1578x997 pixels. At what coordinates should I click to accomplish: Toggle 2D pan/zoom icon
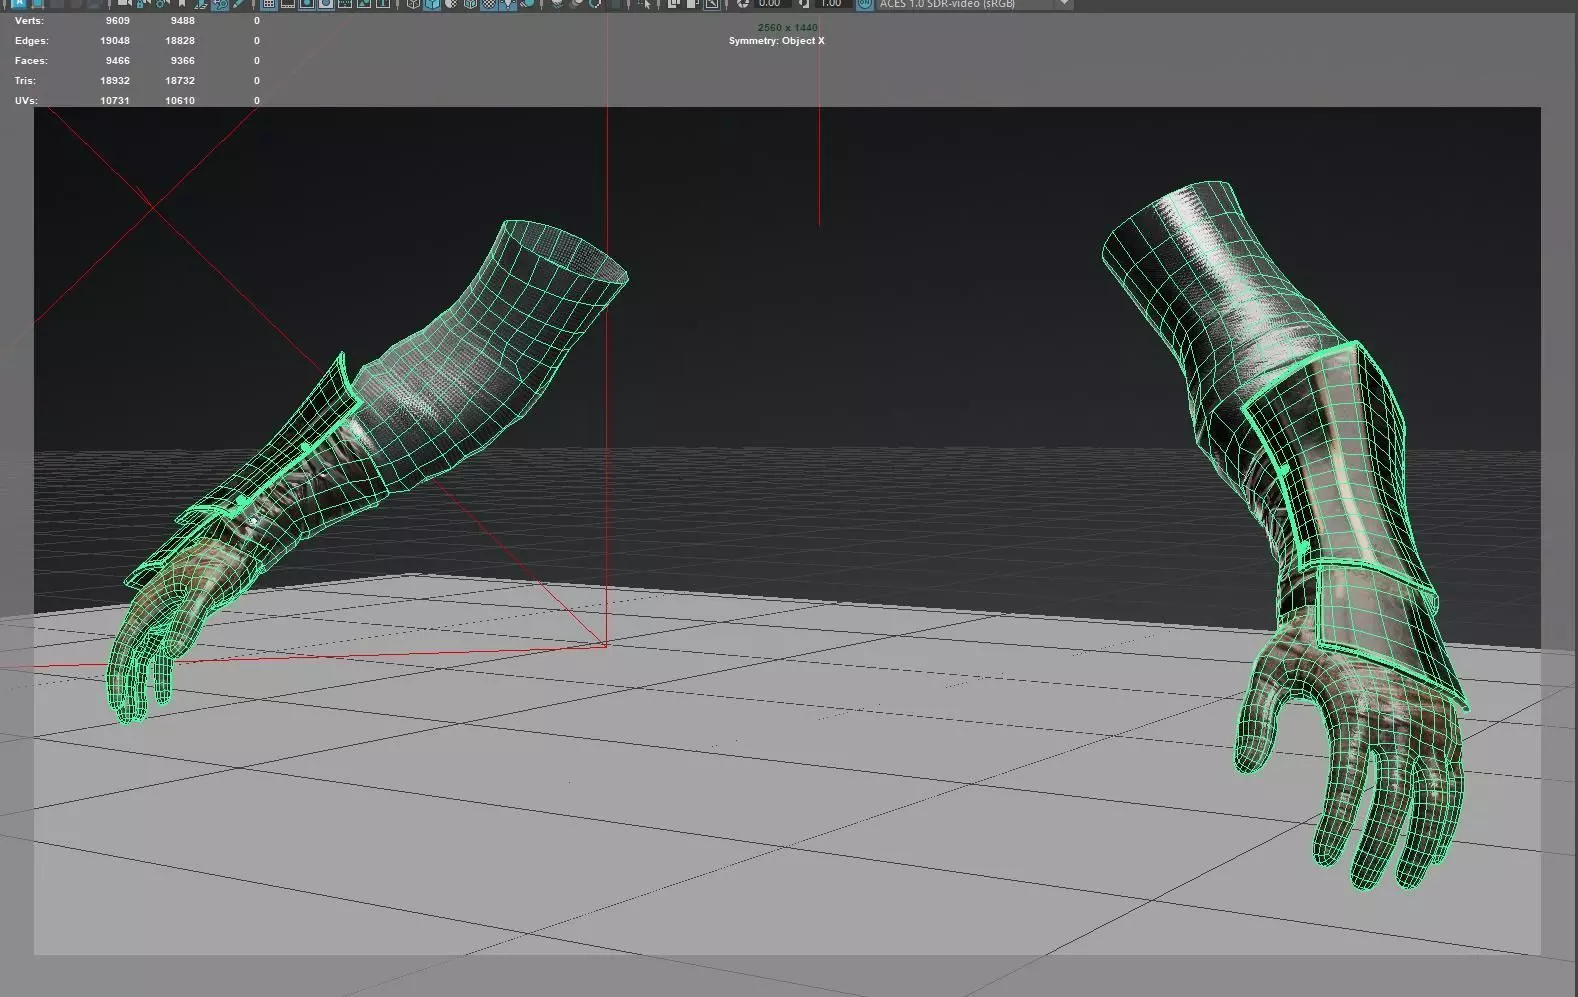221,4
